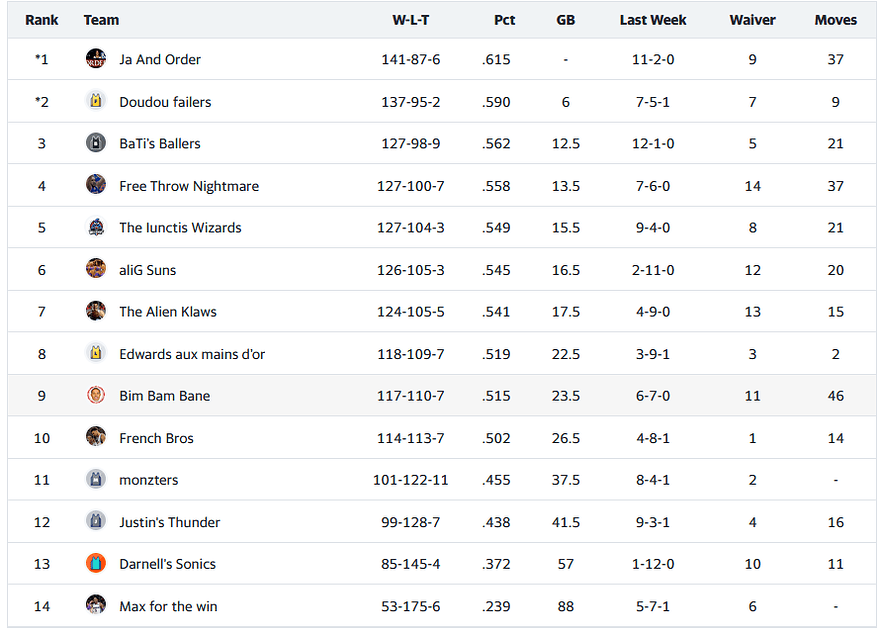Select the monzters team name

point(148,480)
